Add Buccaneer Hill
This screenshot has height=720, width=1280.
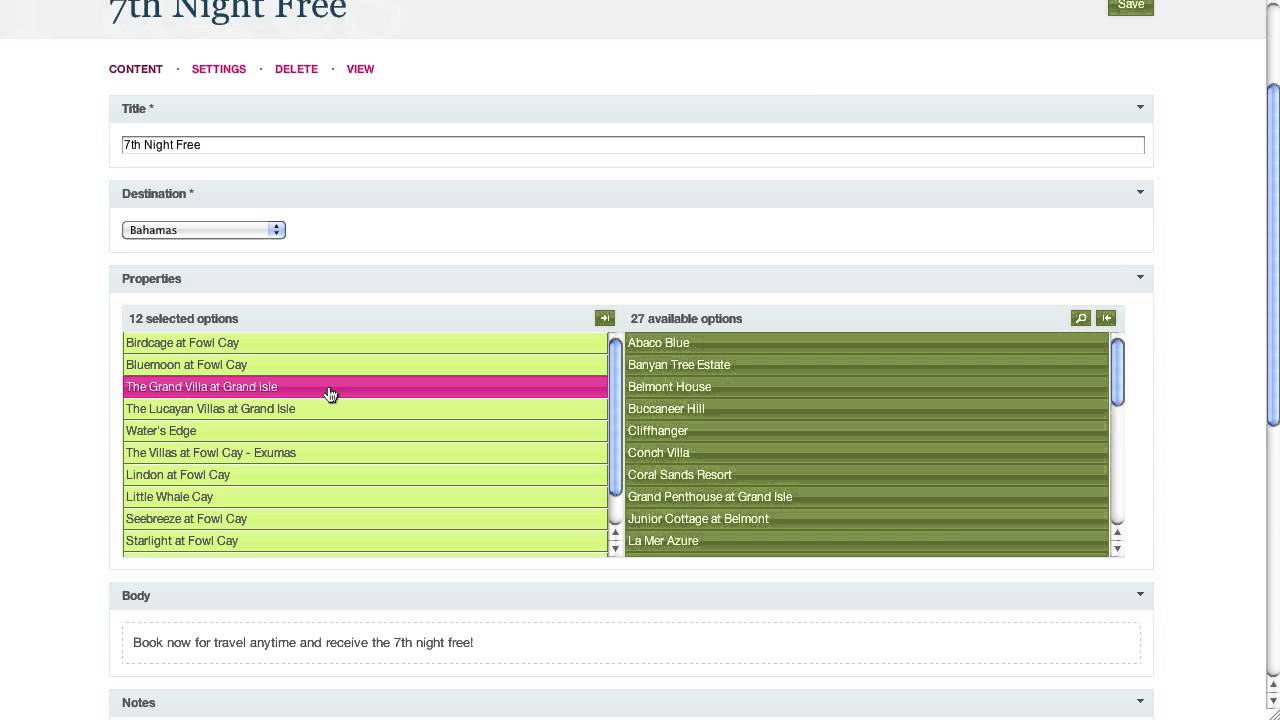867,409
